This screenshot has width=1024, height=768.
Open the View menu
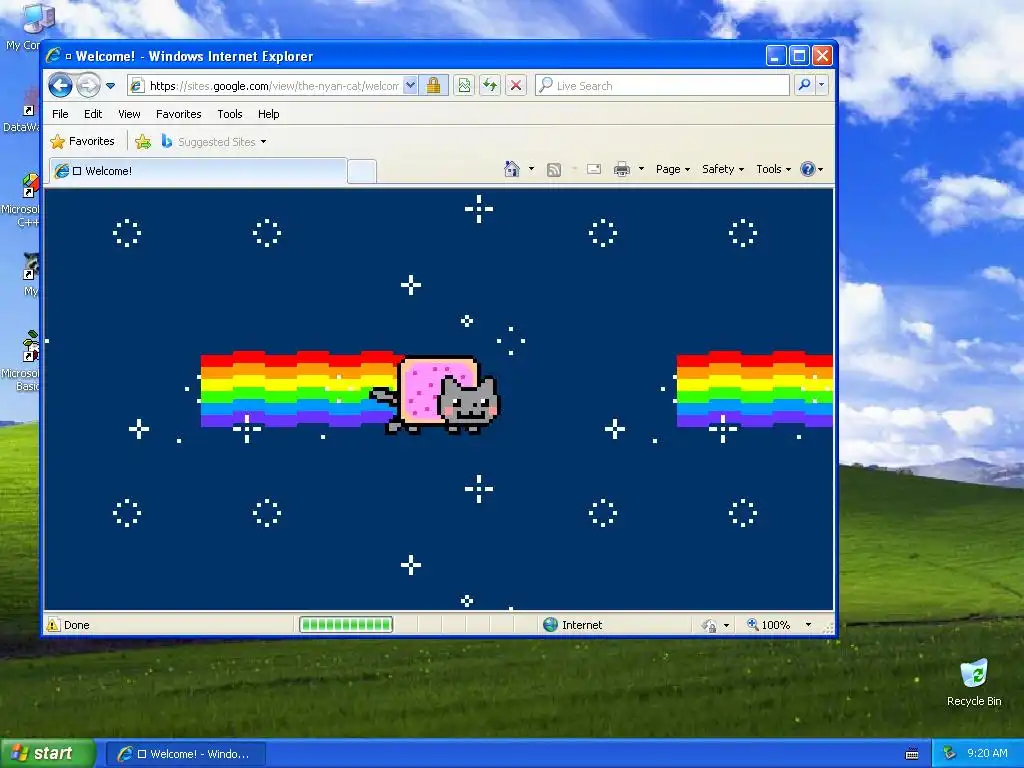click(129, 114)
